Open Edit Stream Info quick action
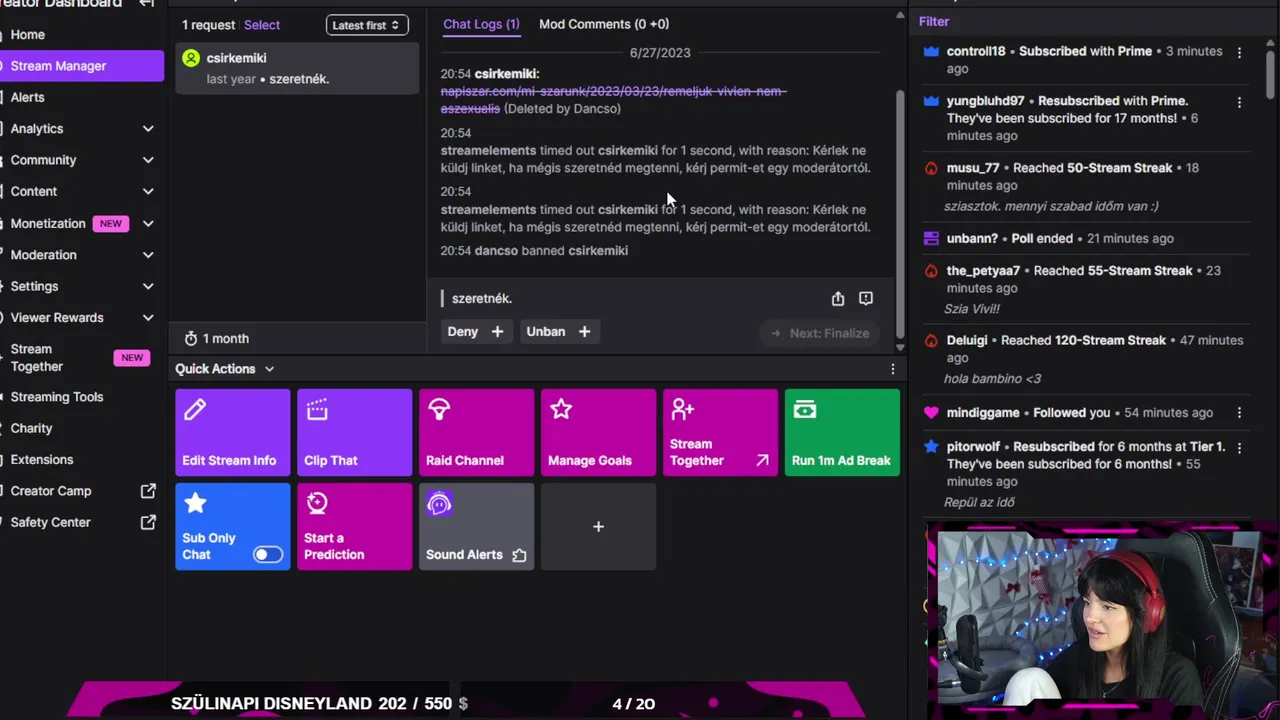1280x720 pixels. (233, 432)
